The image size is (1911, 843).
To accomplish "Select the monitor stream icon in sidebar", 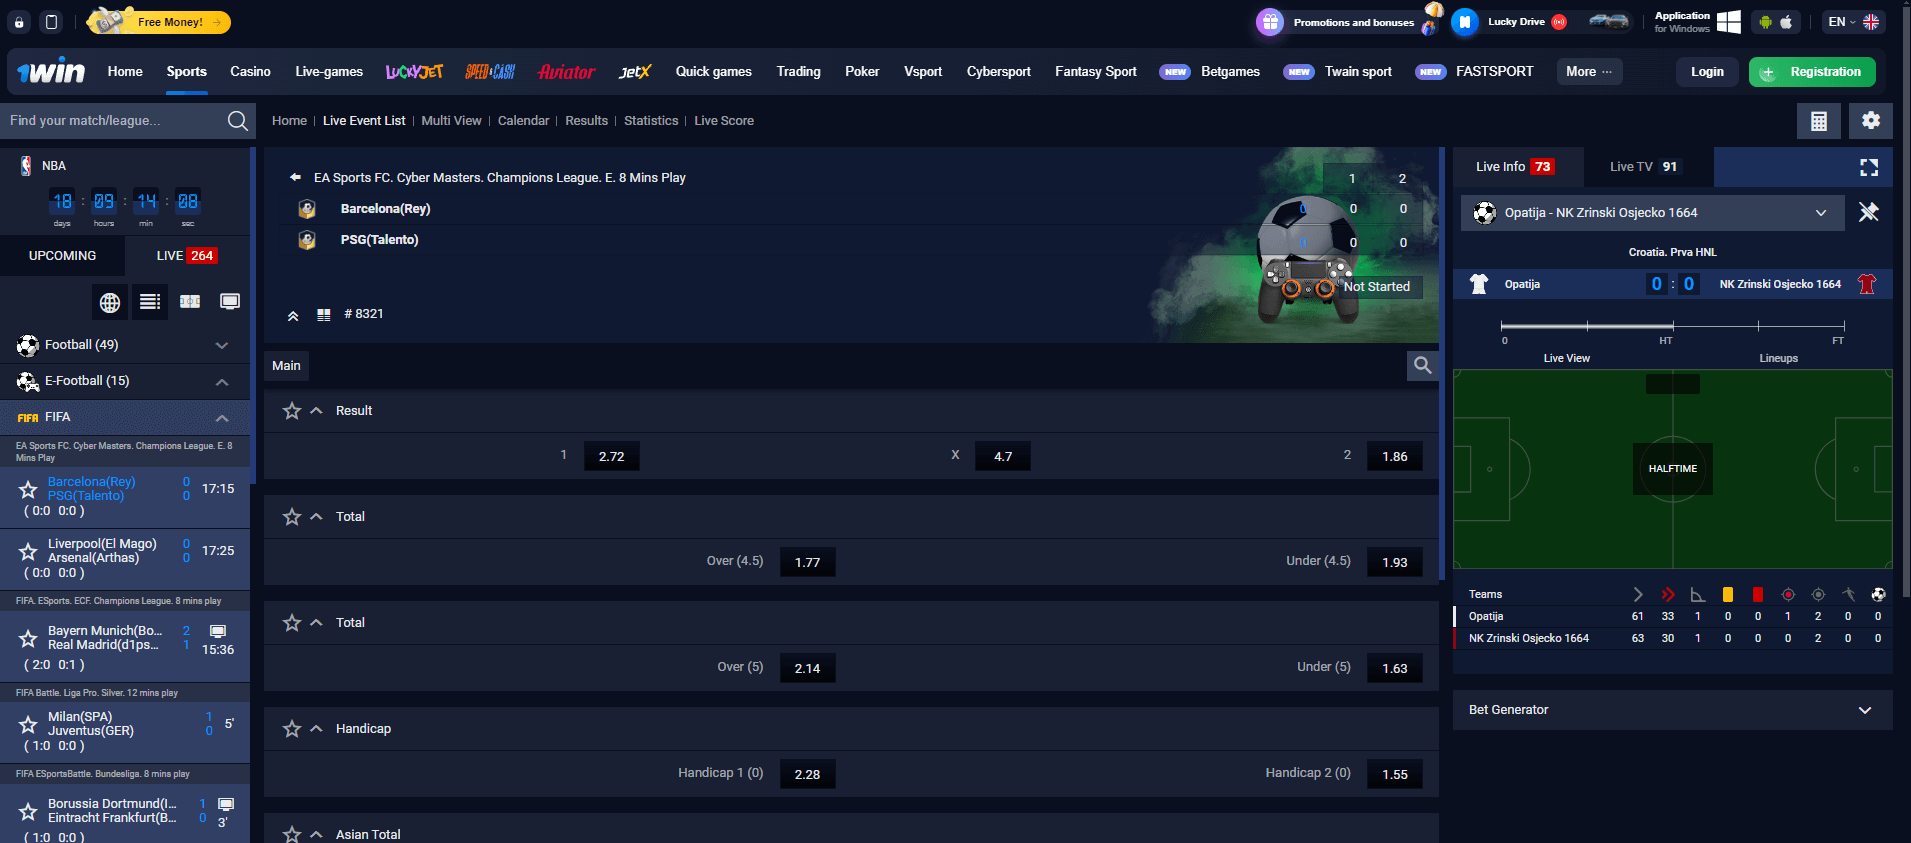I will (x=230, y=302).
